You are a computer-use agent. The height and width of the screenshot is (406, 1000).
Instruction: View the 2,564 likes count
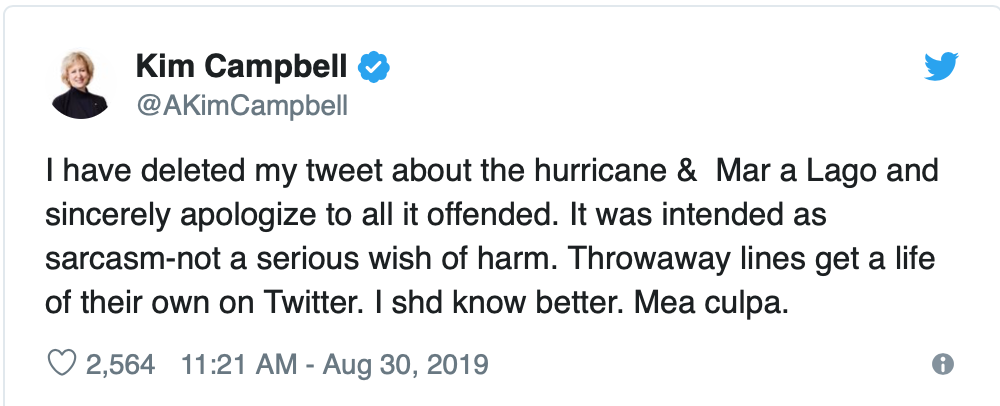pos(121,365)
